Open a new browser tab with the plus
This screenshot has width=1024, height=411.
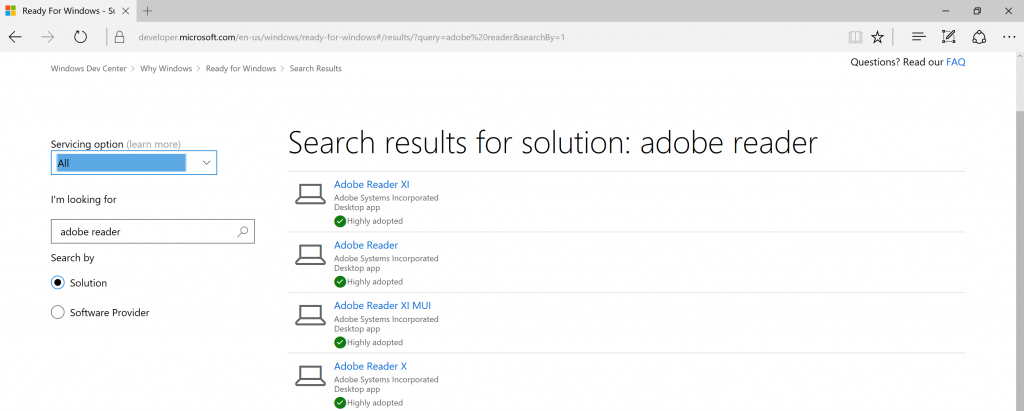[x=148, y=10]
